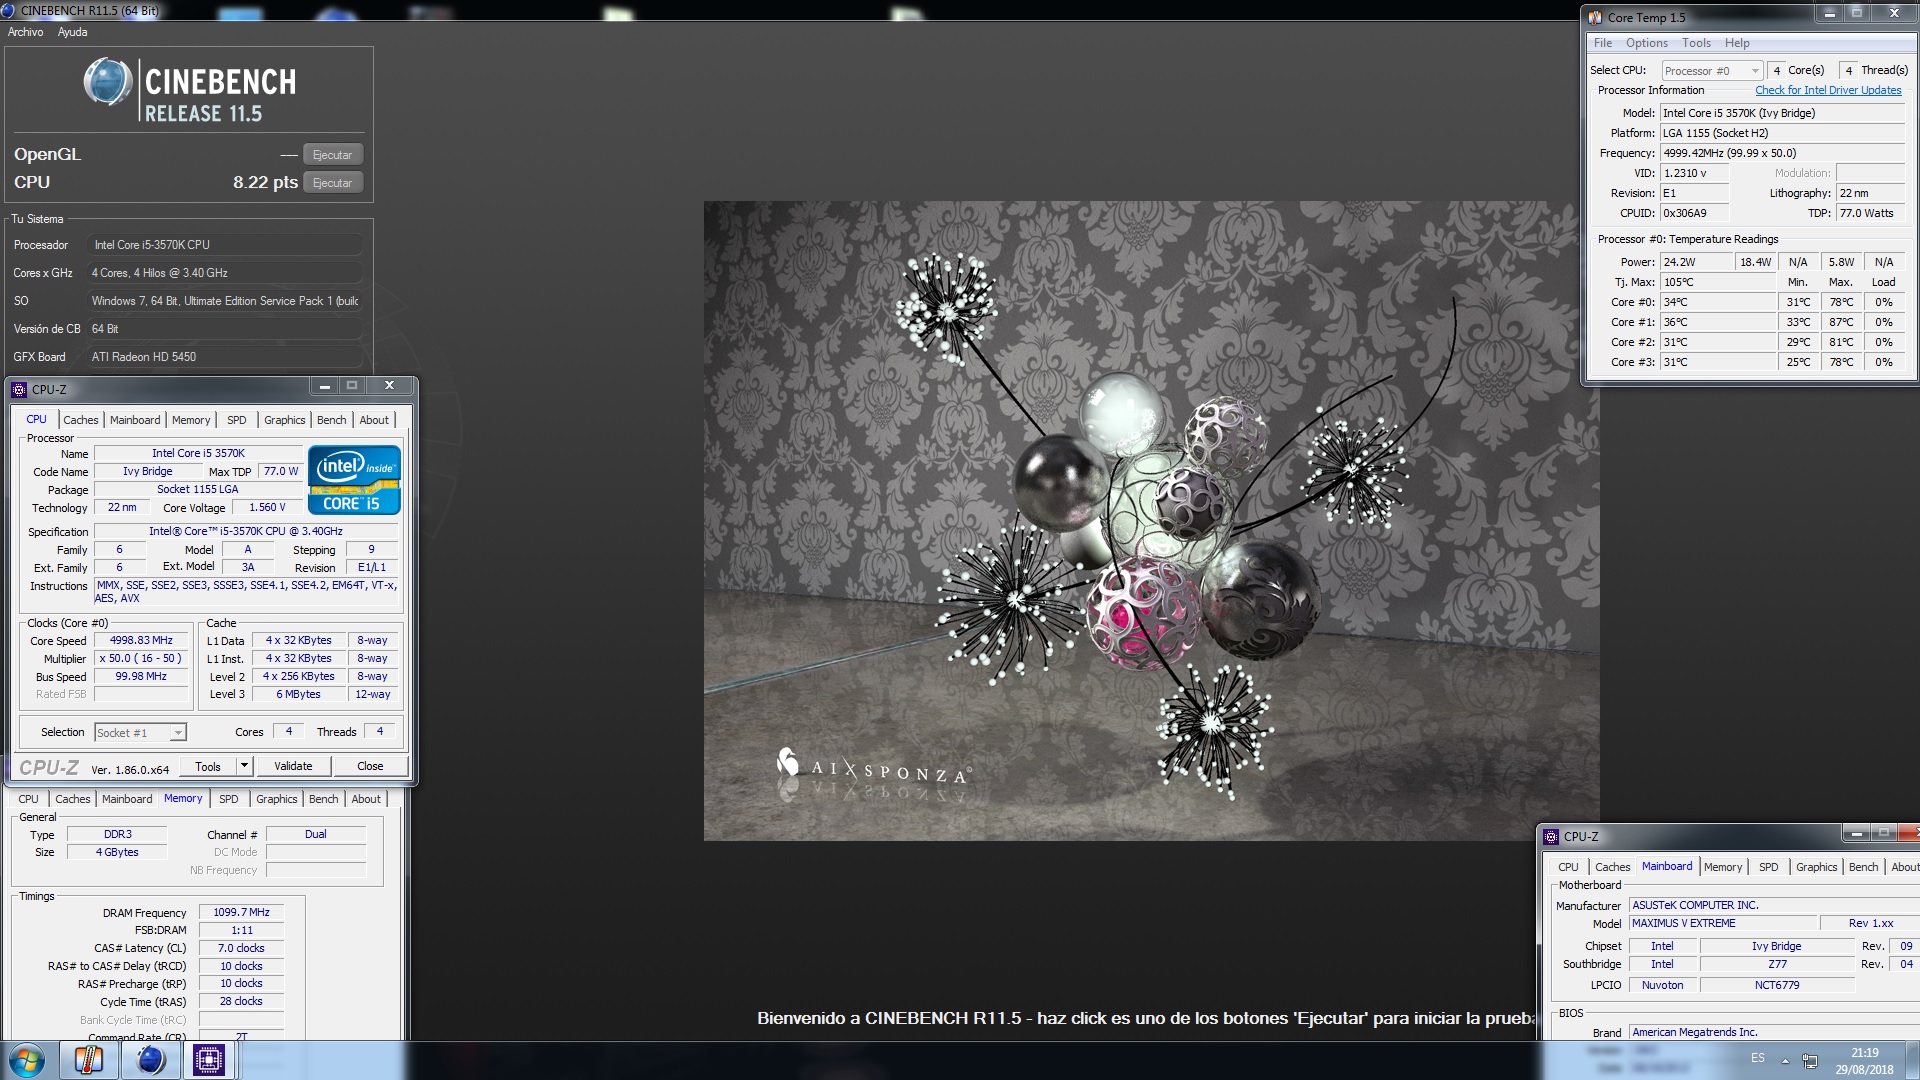Switch to Graphics tab in front CPU-Z
Screen dimensions: 1920x1080
click(x=285, y=420)
